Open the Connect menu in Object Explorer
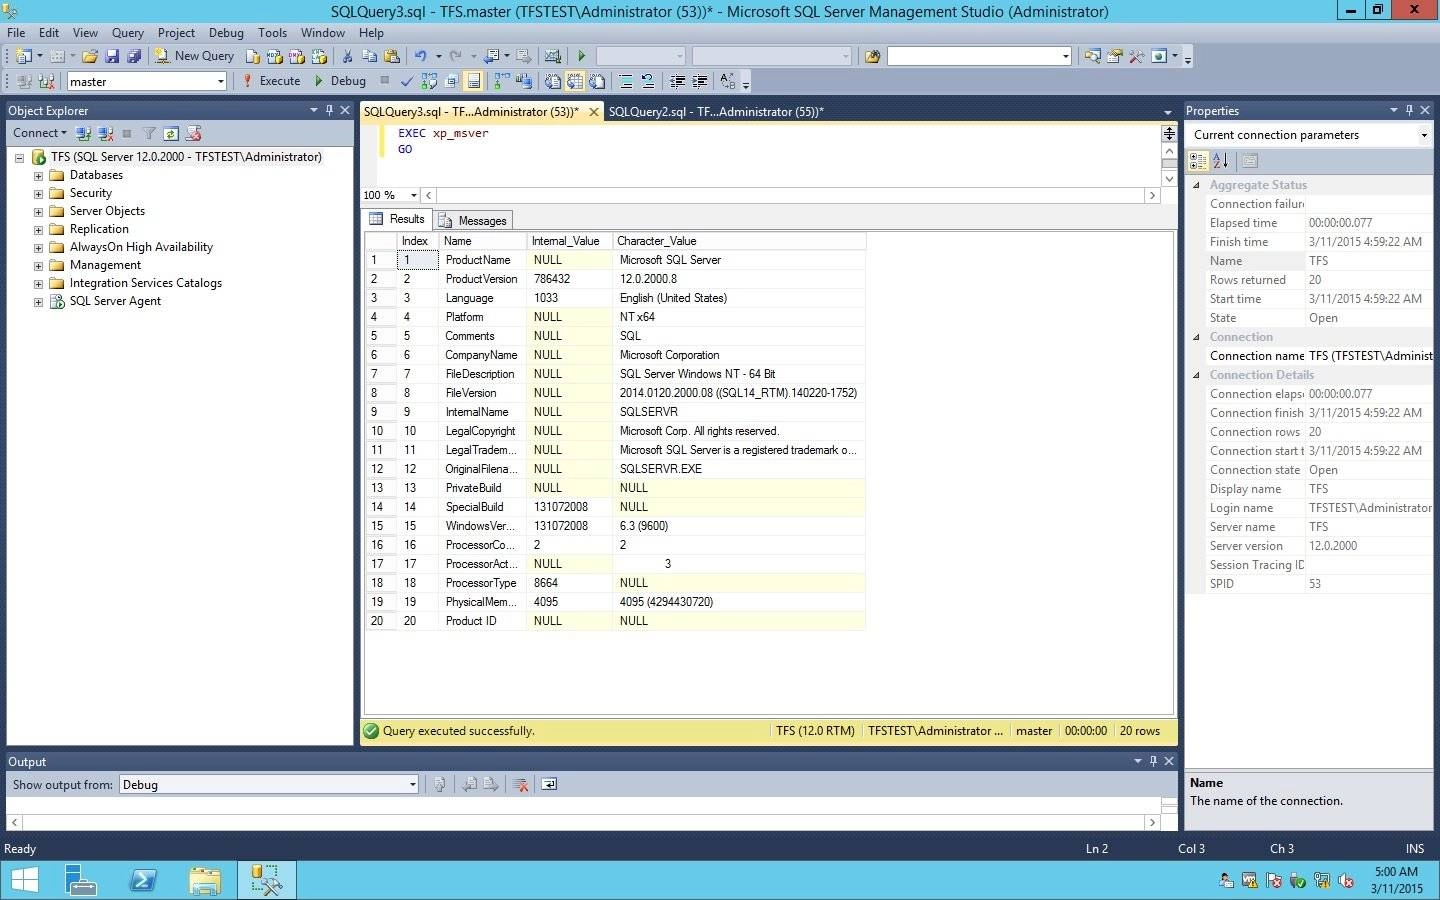 39,133
